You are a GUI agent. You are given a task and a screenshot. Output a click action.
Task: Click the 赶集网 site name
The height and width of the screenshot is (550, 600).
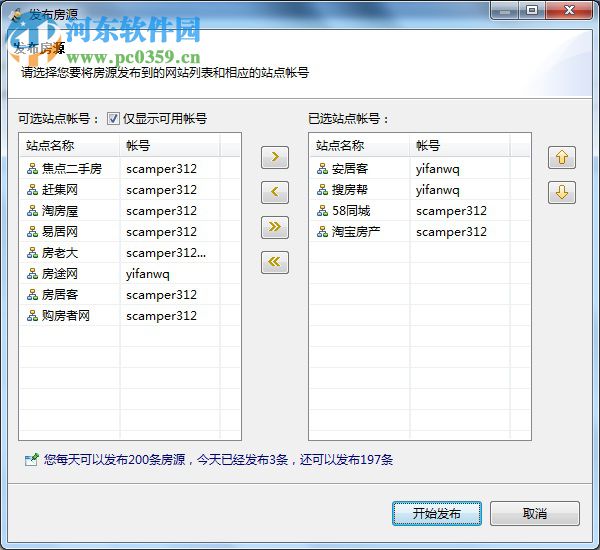(60, 190)
